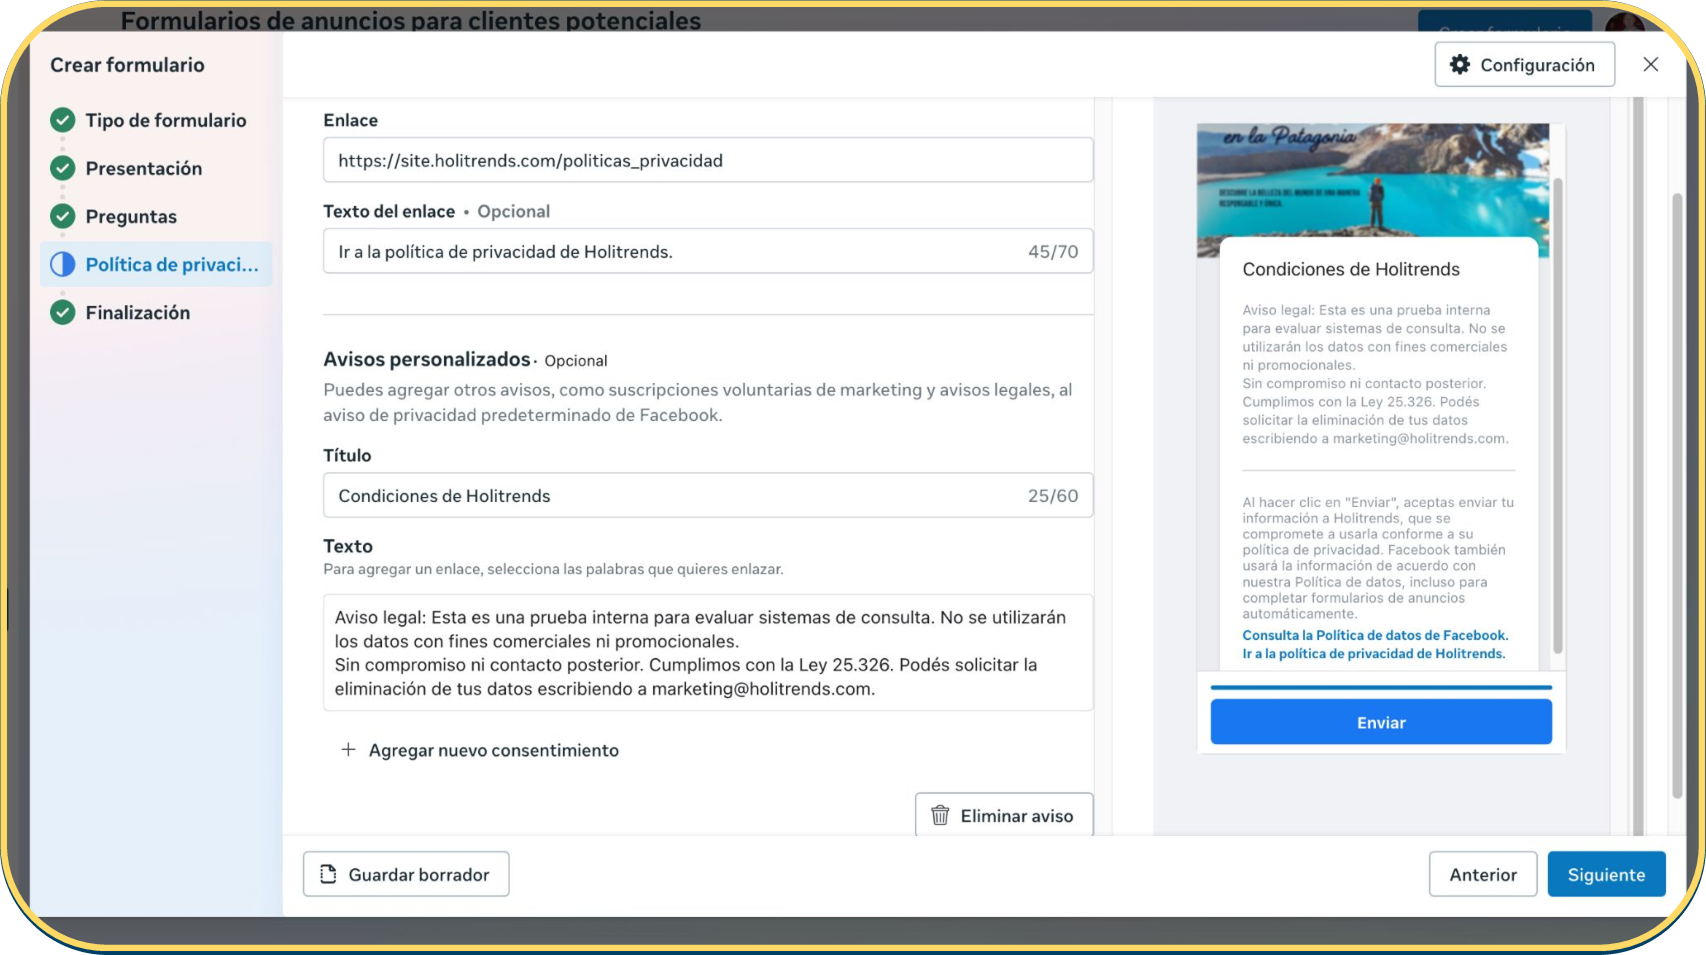Close the Crear formulario dialog
The height and width of the screenshot is (955, 1706).
(x=1651, y=65)
